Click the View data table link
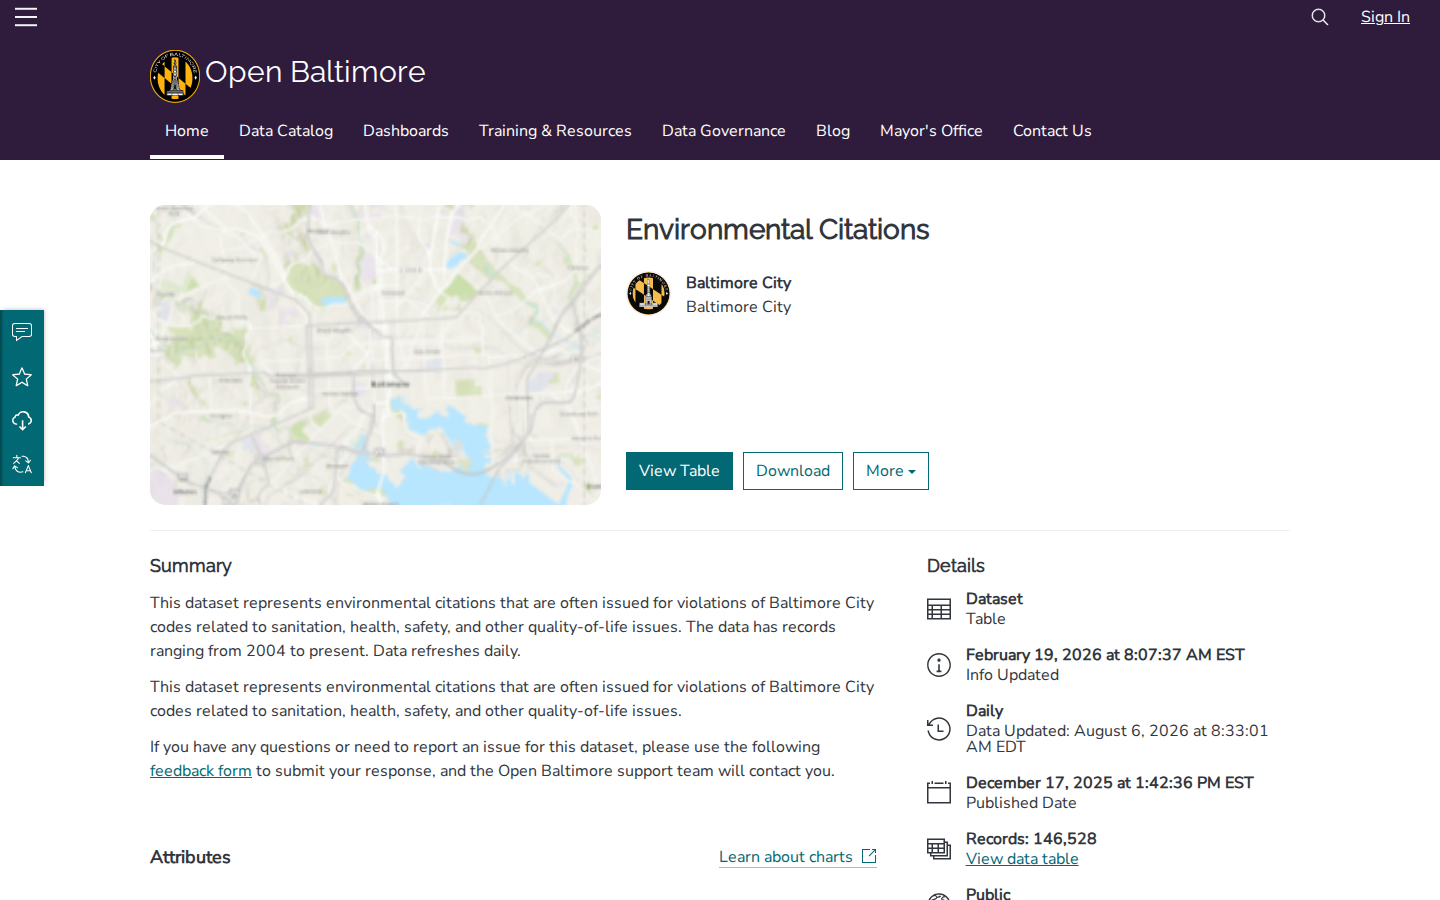The image size is (1440, 900). point(1022,859)
